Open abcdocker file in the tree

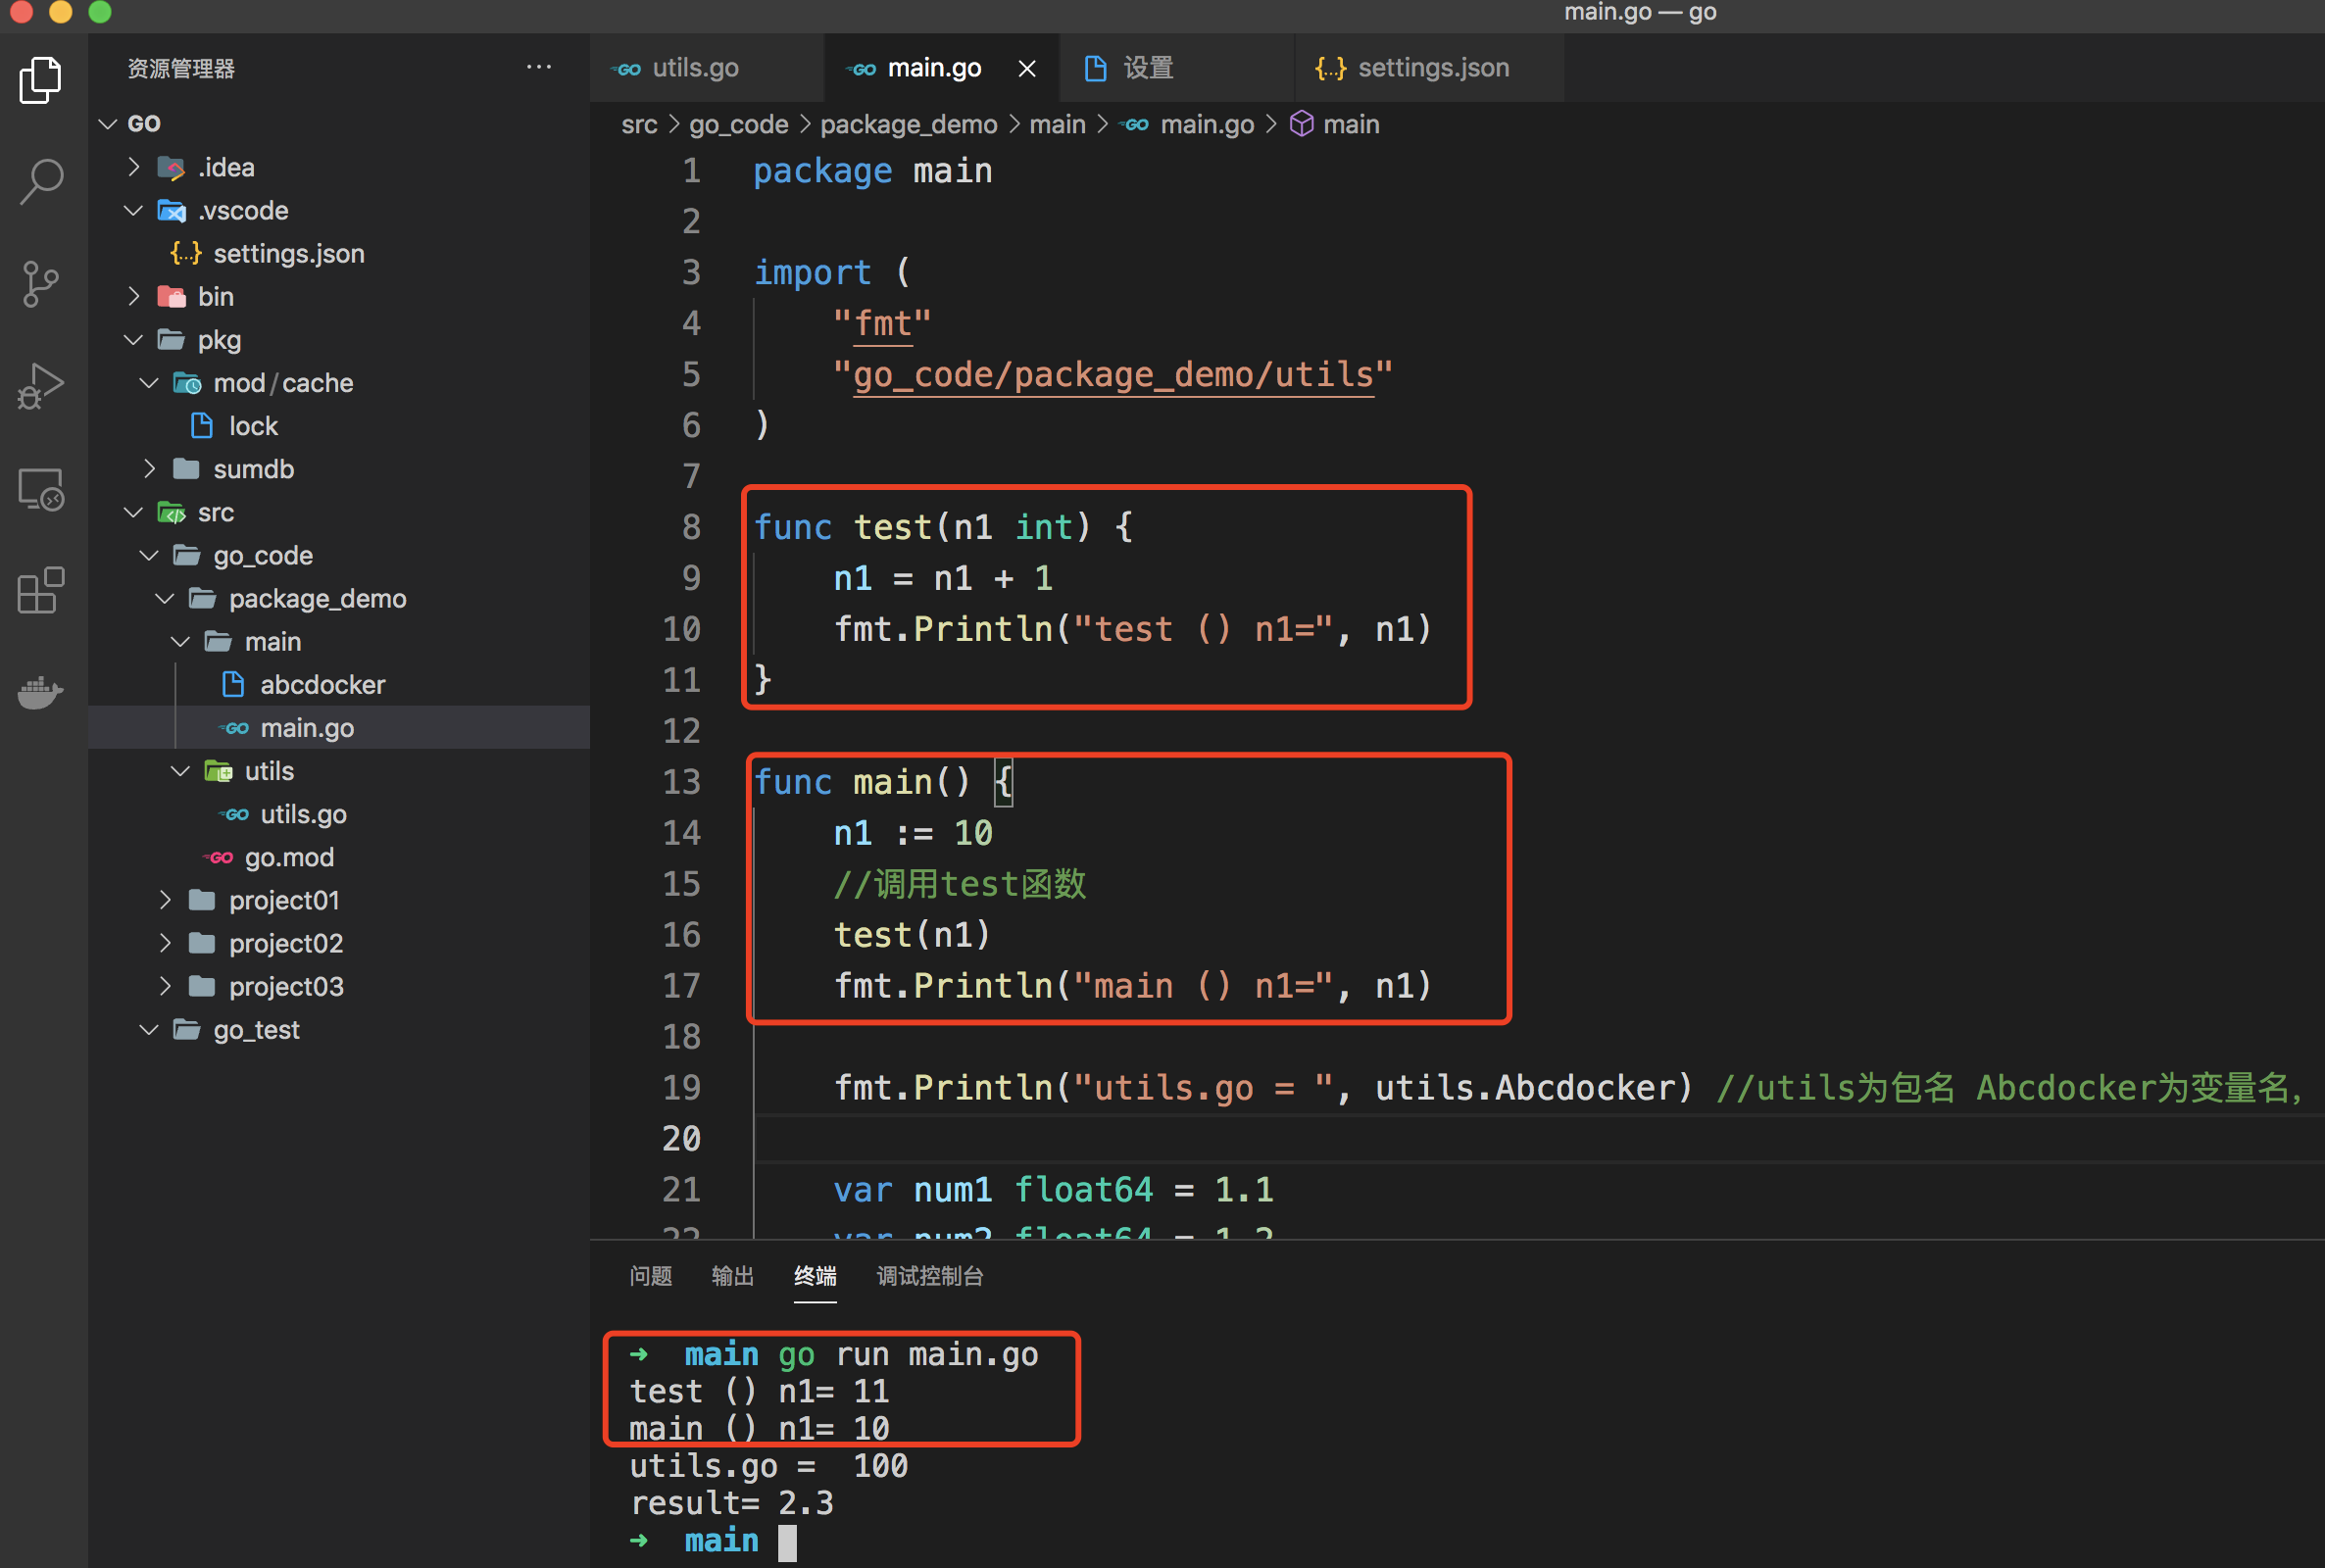321,685
